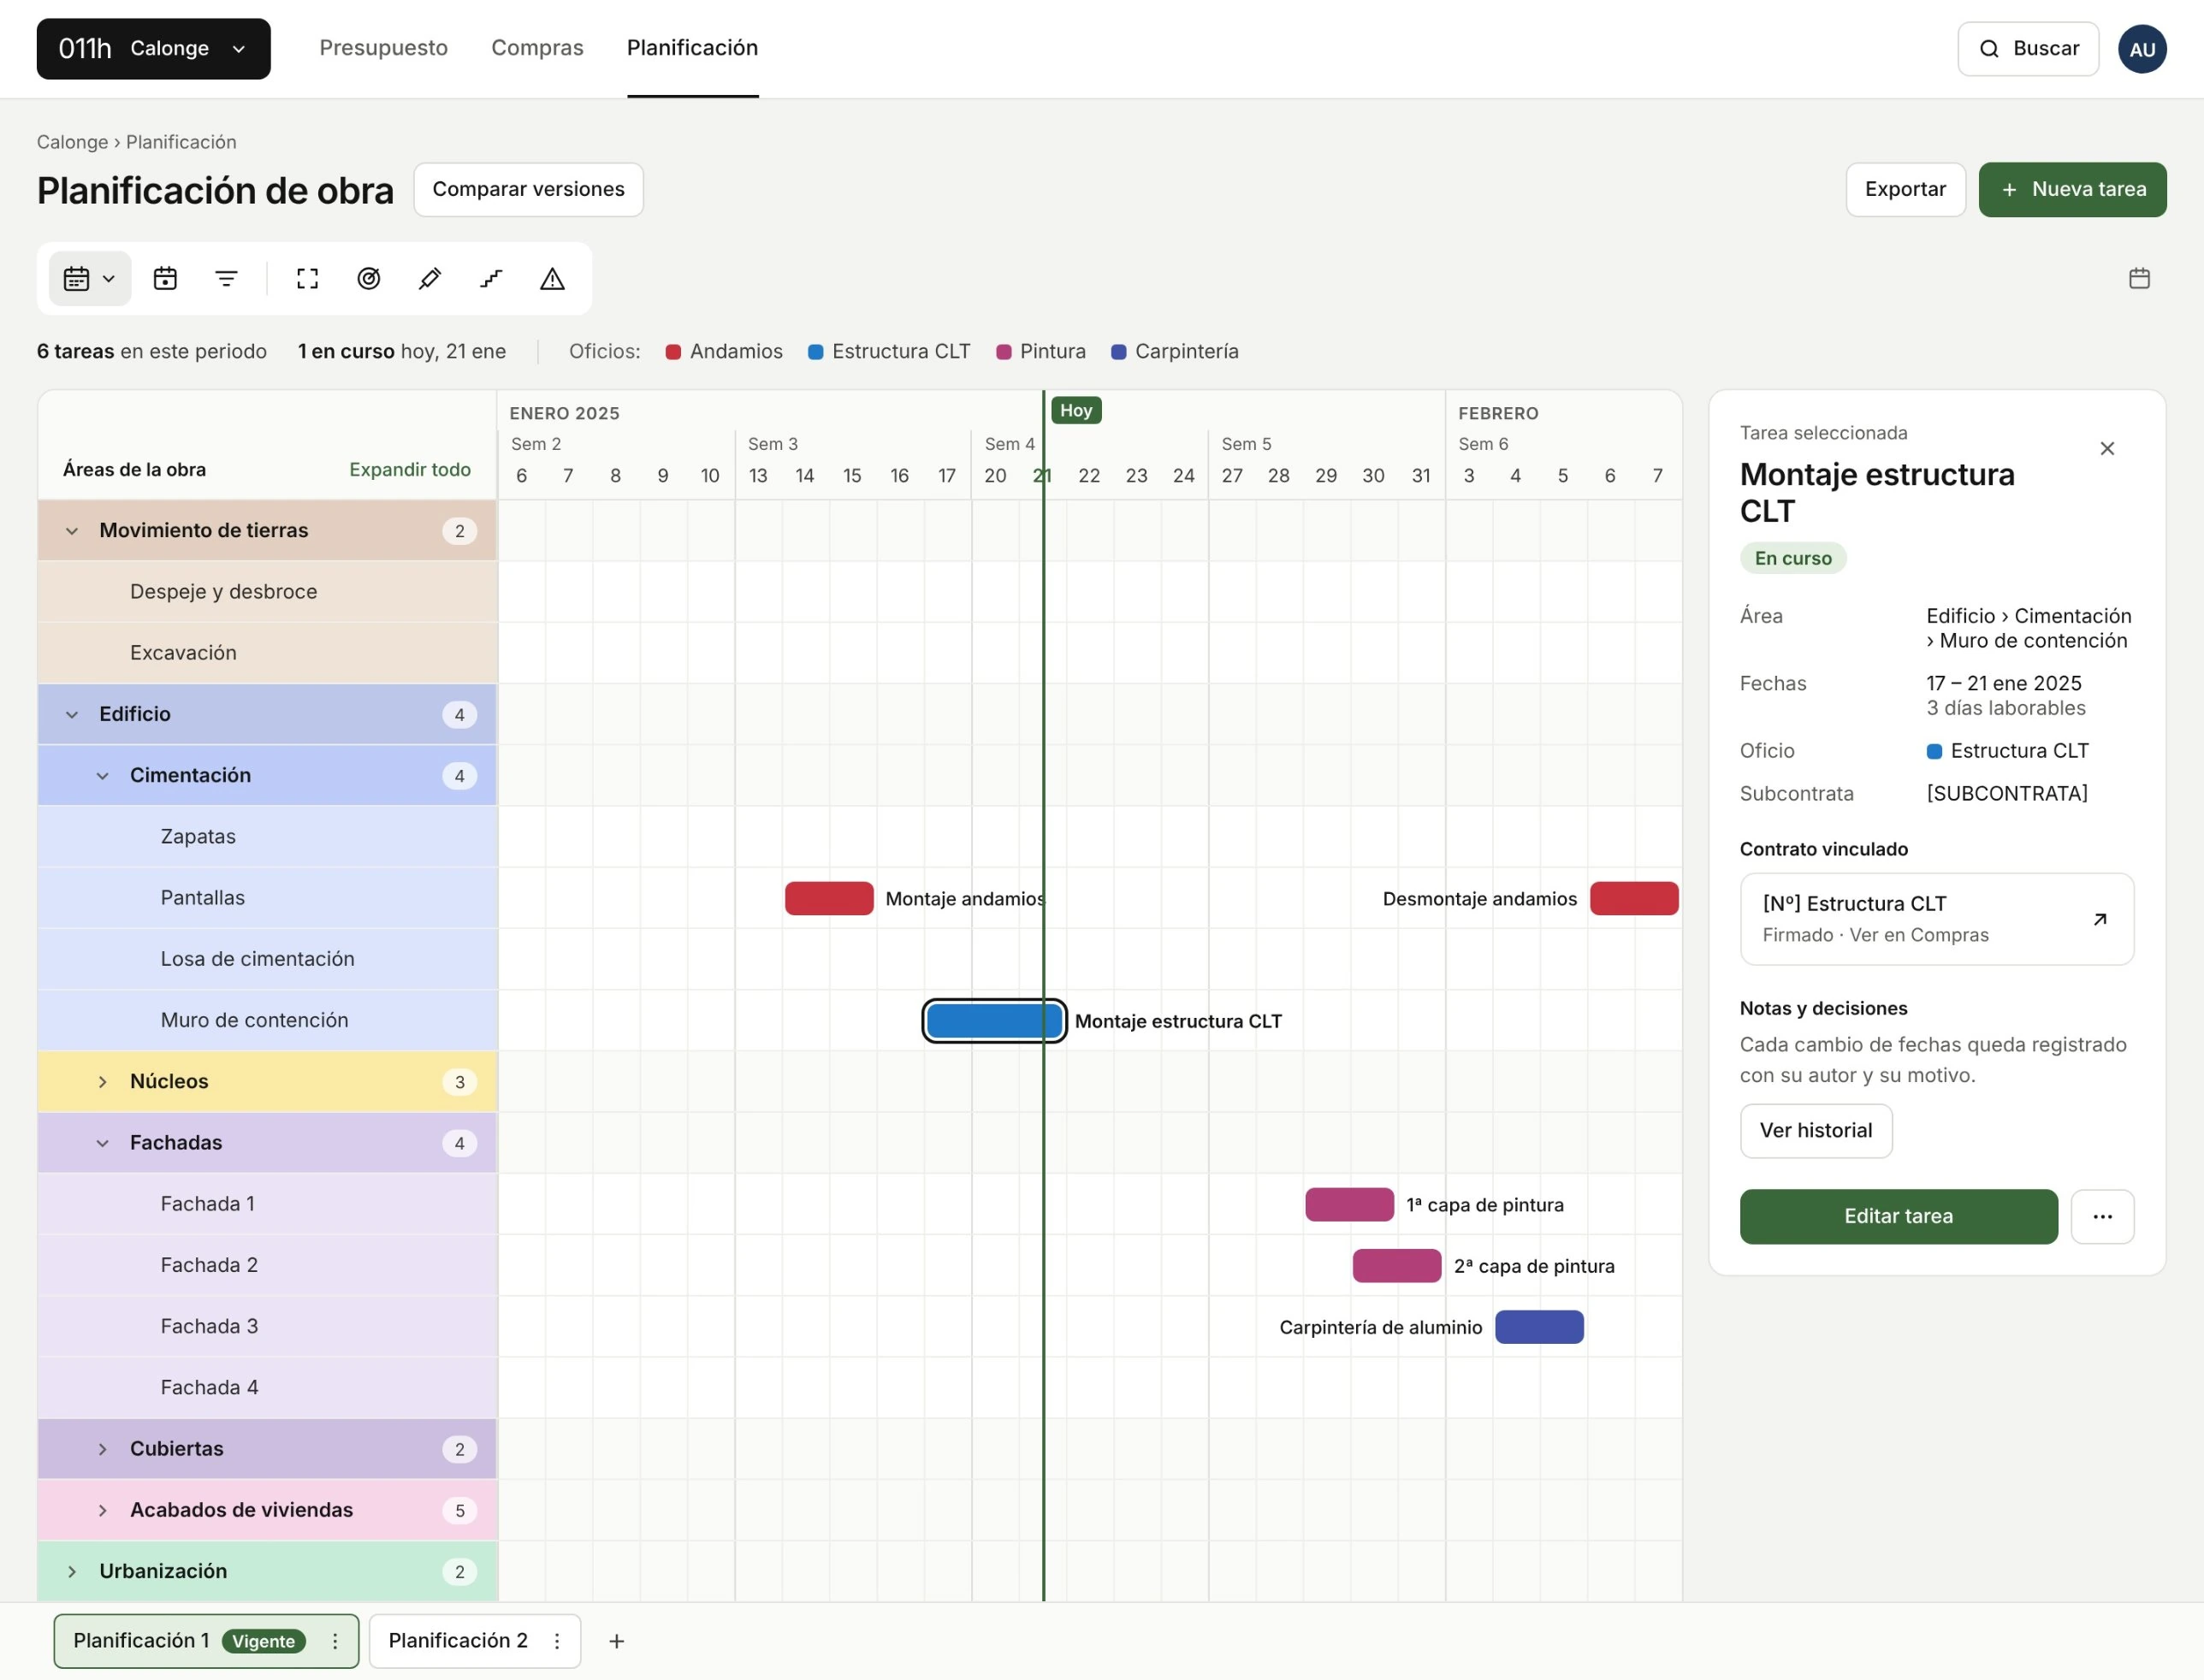Open the calendar view mode dropdown
The height and width of the screenshot is (1680, 2204).
pyautogui.click(x=90, y=279)
